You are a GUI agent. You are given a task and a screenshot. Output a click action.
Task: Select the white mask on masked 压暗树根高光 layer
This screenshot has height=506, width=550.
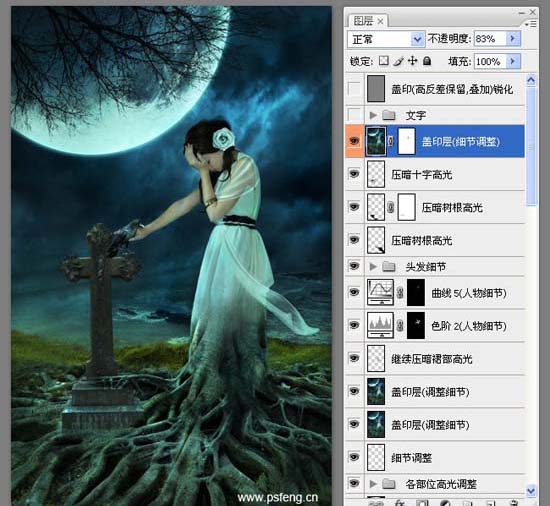[407, 207]
